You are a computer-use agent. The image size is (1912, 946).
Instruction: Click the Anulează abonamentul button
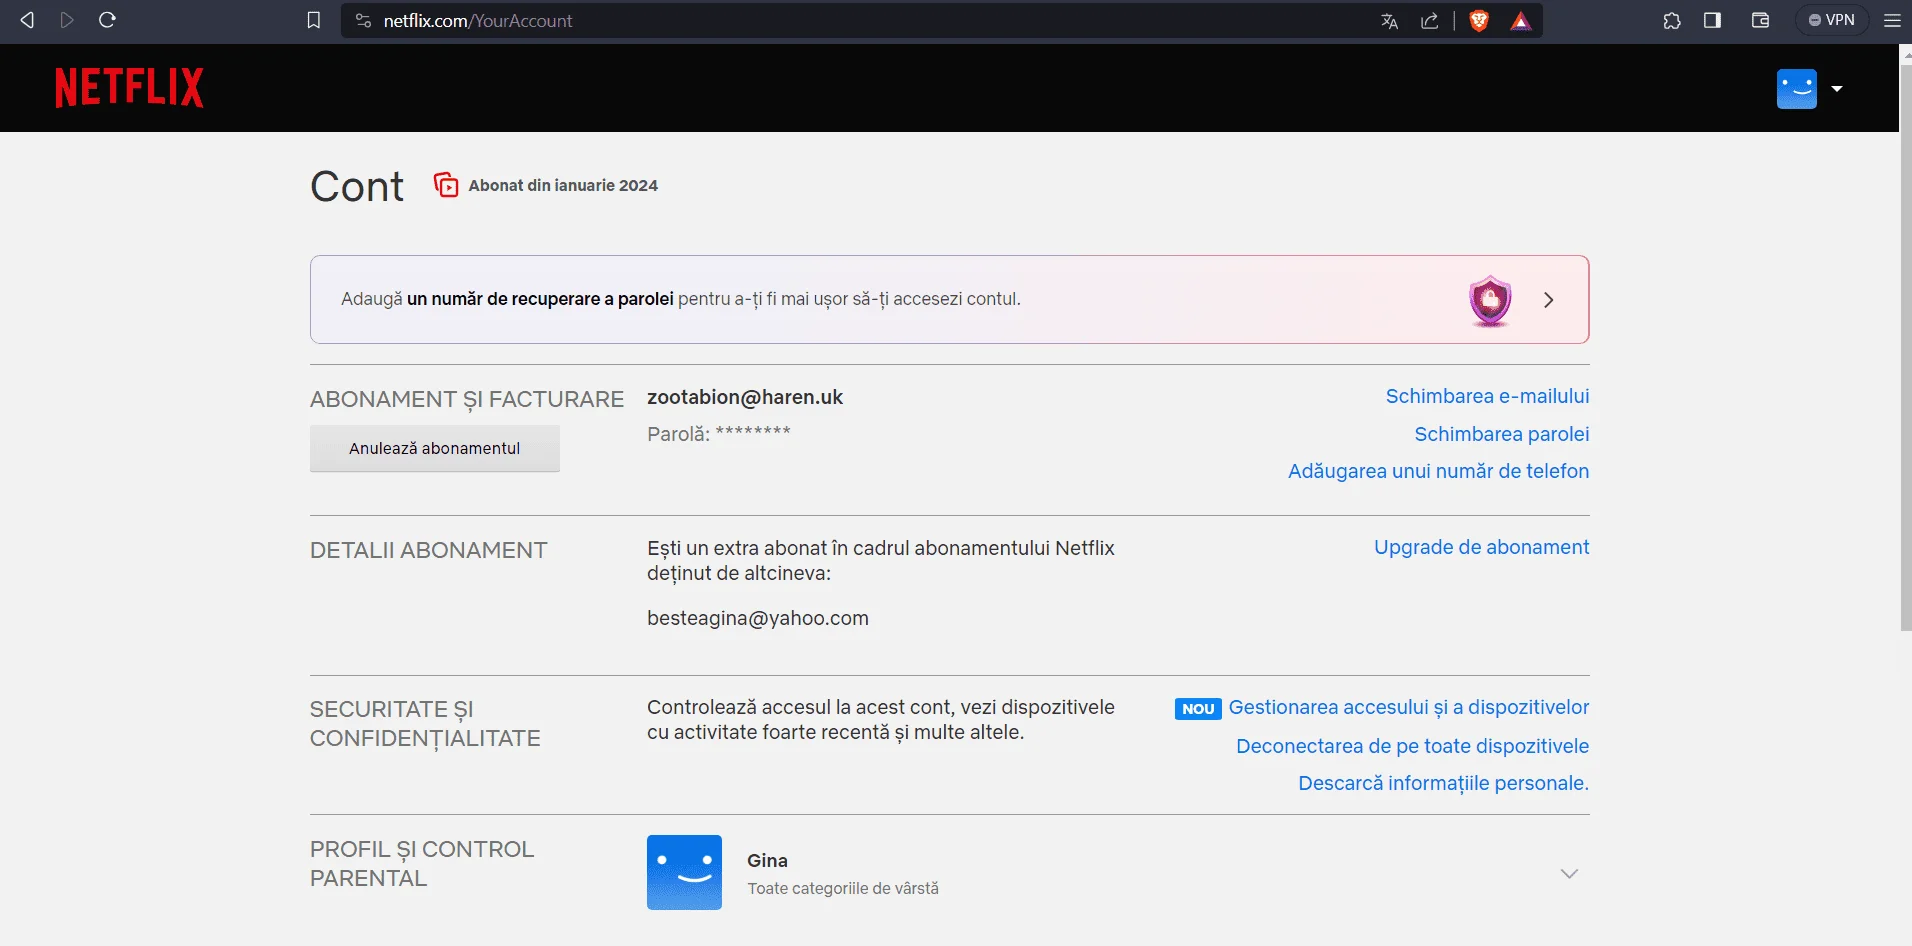point(435,448)
